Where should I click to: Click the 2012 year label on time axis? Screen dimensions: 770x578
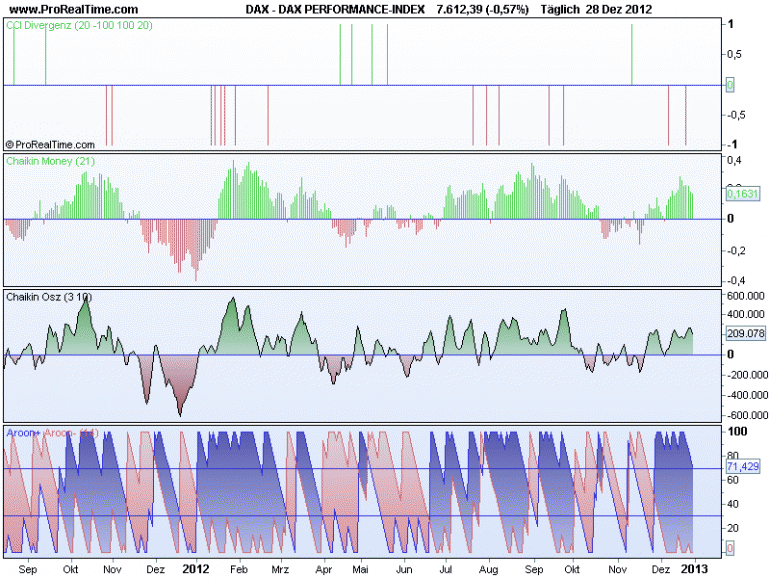click(195, 569)
